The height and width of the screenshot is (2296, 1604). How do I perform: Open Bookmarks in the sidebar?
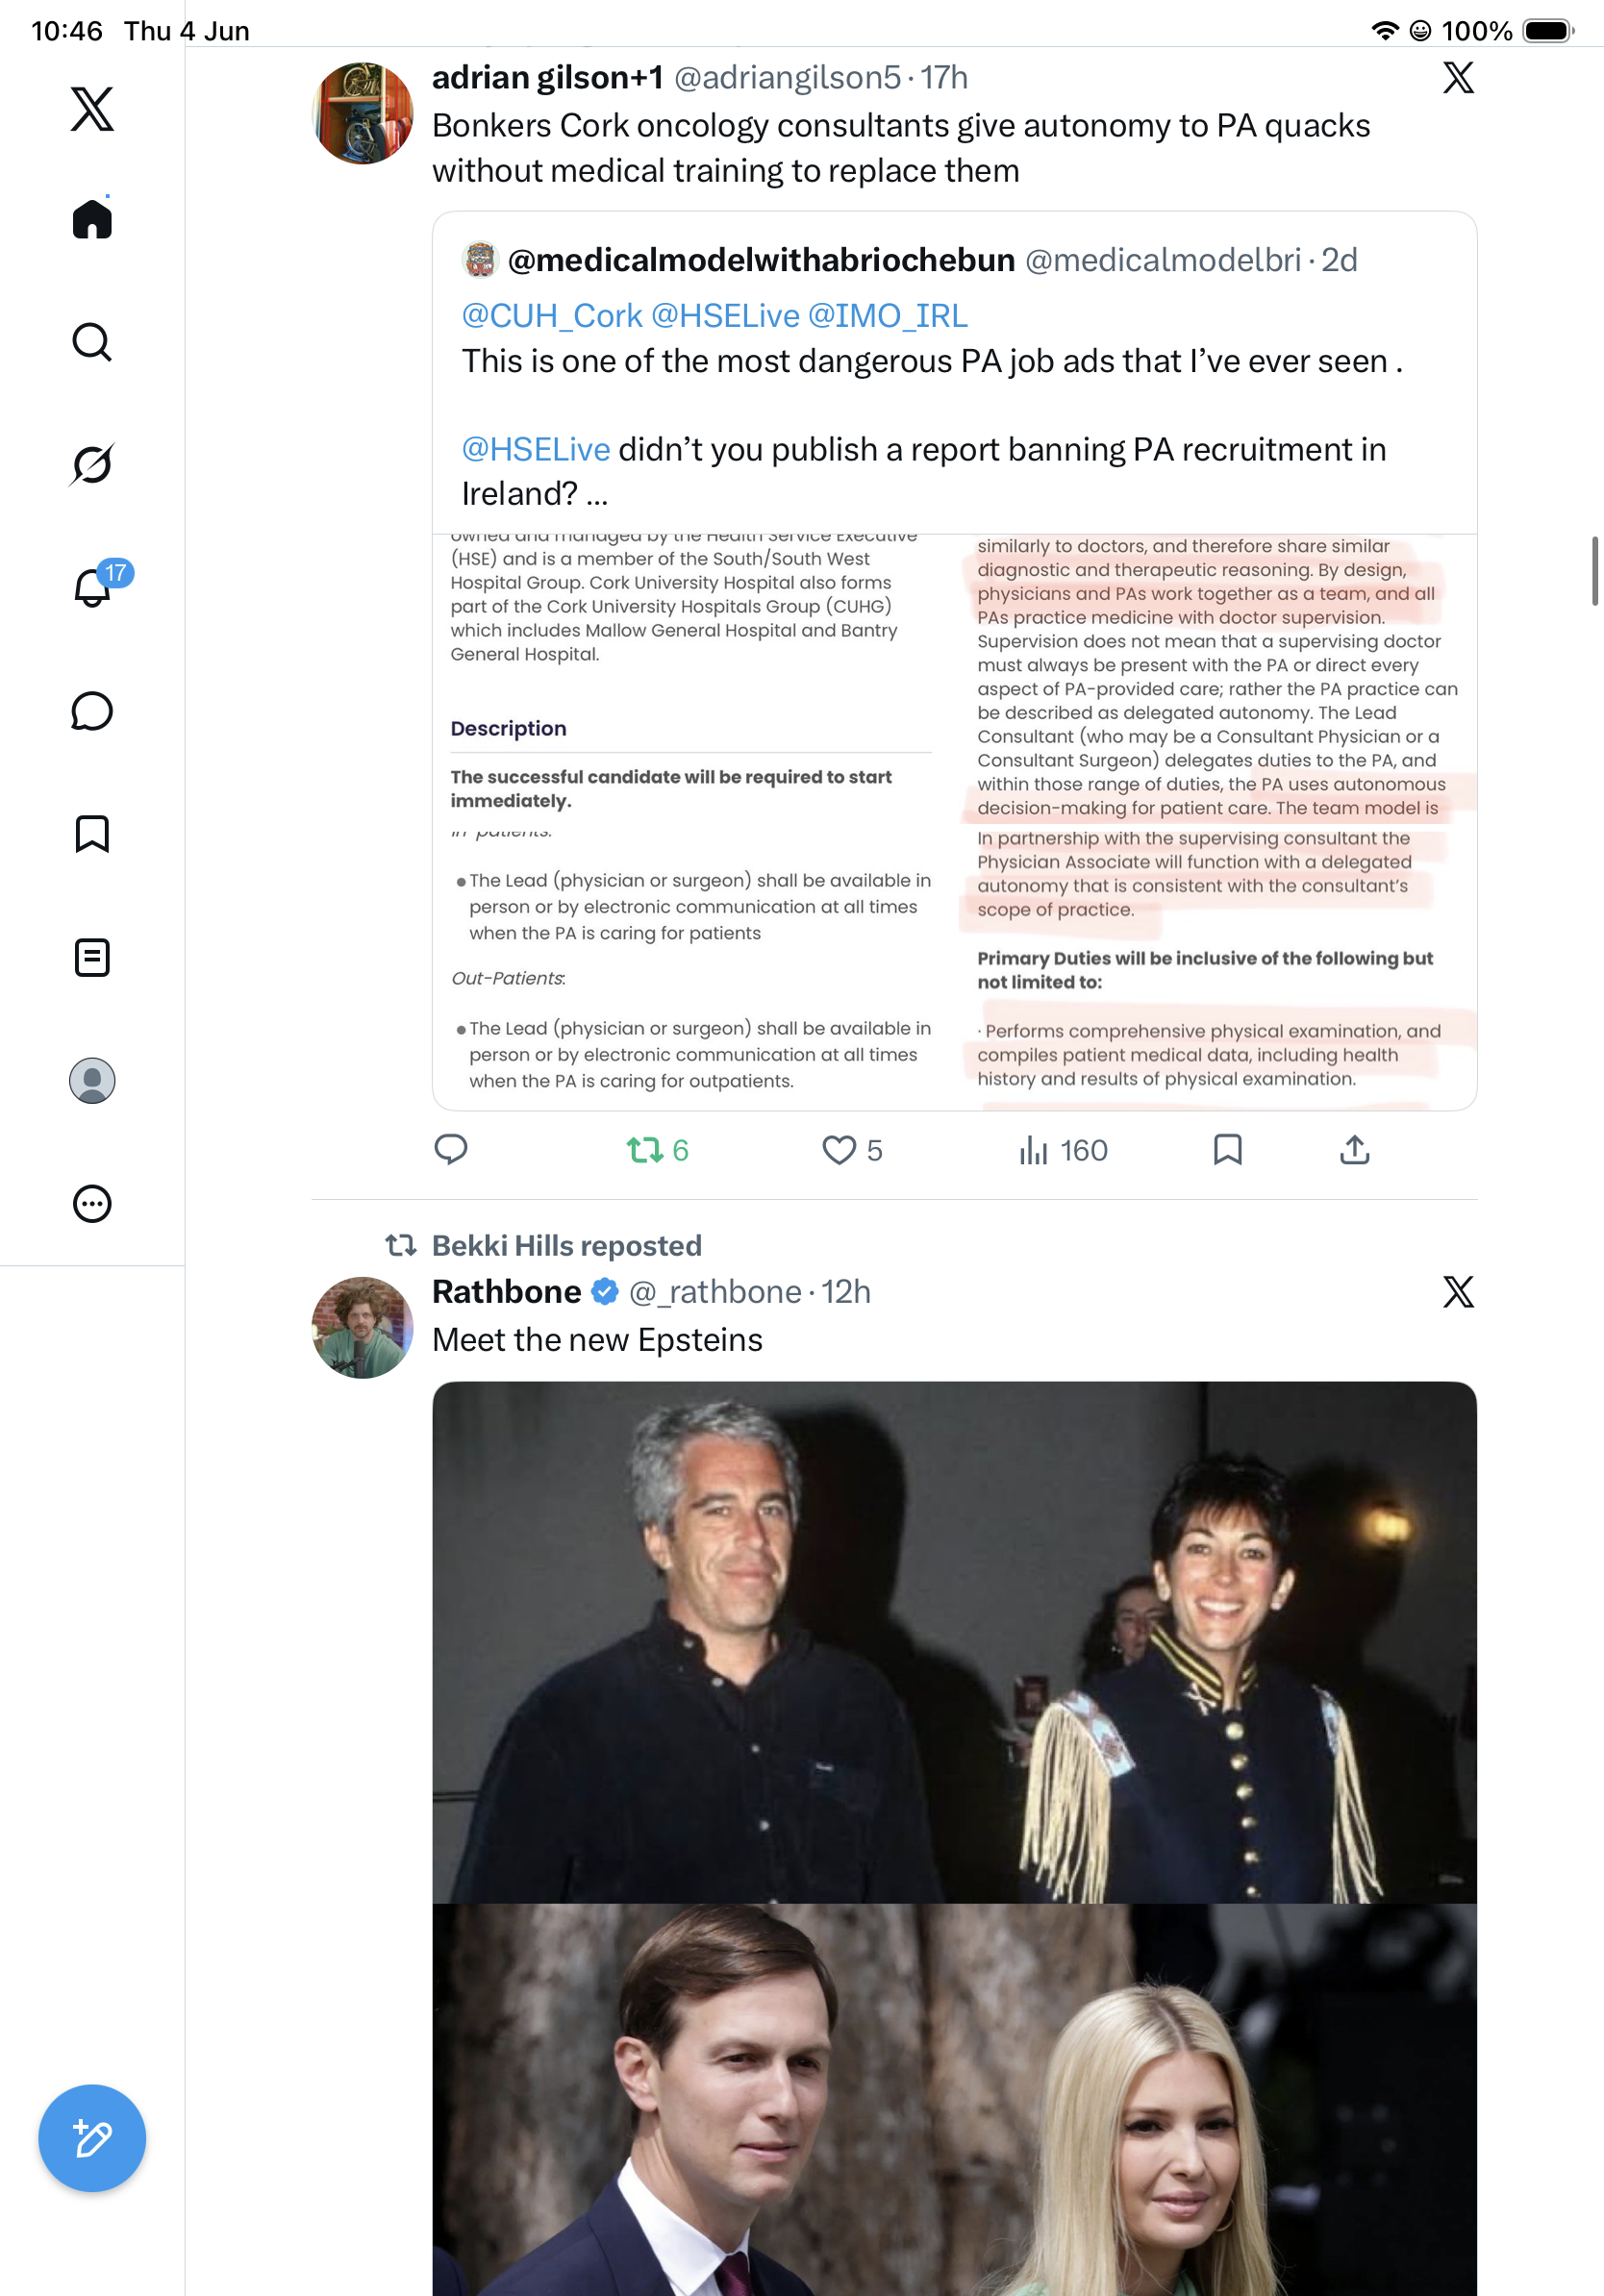click(92, 834)
